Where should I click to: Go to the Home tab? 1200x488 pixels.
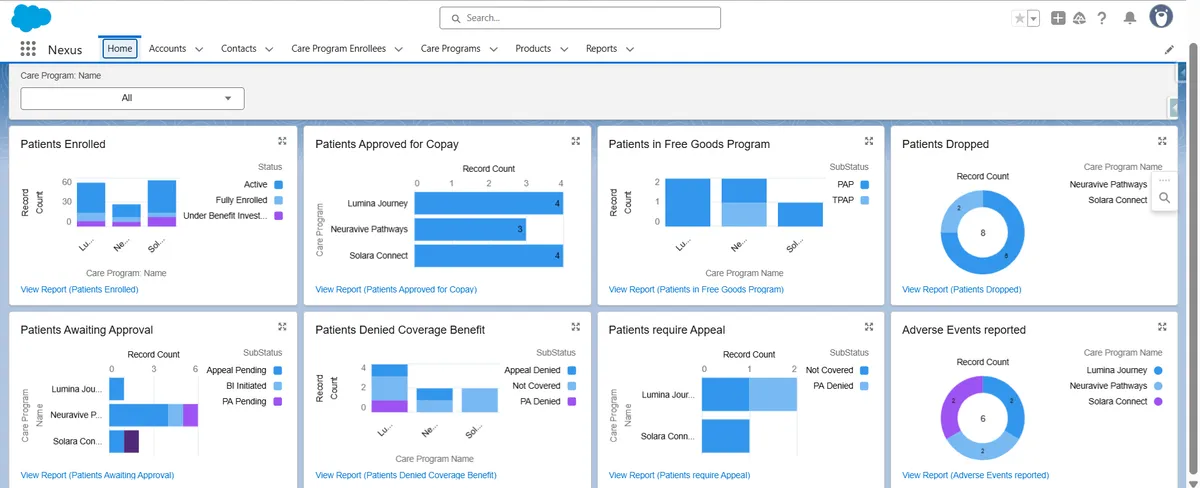coord(119,48)
